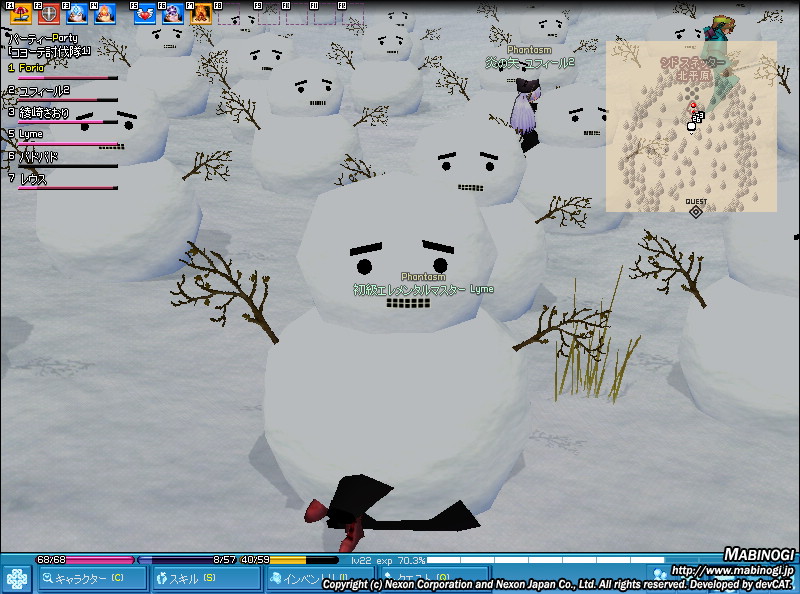Activate the F1 rest skill with the parasol icon
The image size is (800, 594).
point(20,14)
